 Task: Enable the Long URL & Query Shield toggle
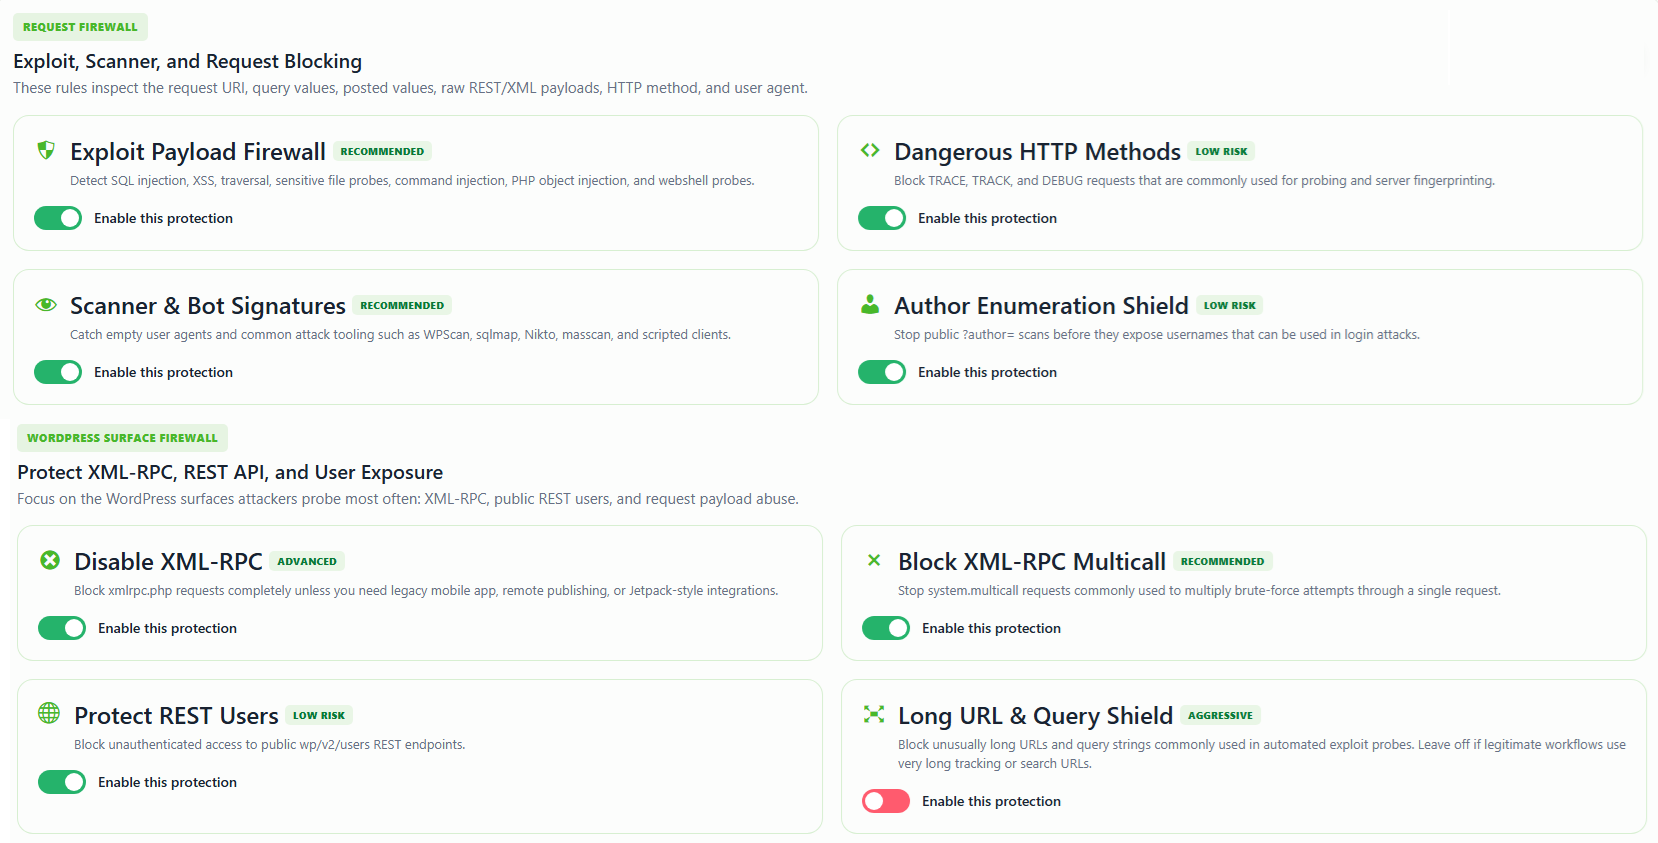(886, 801)
